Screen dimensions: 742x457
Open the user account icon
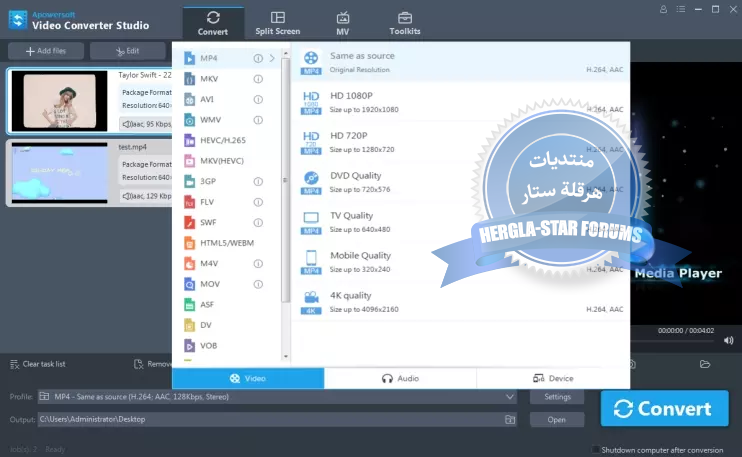pyautogui.click(x=663, y=9)
